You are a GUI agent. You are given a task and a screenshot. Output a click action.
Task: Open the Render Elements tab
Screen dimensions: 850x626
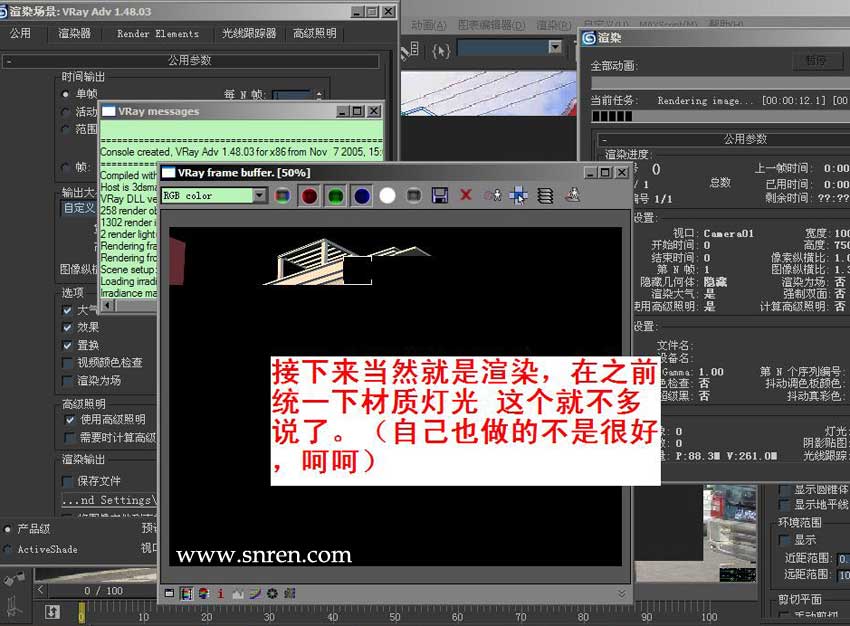[x=158, y=34]
